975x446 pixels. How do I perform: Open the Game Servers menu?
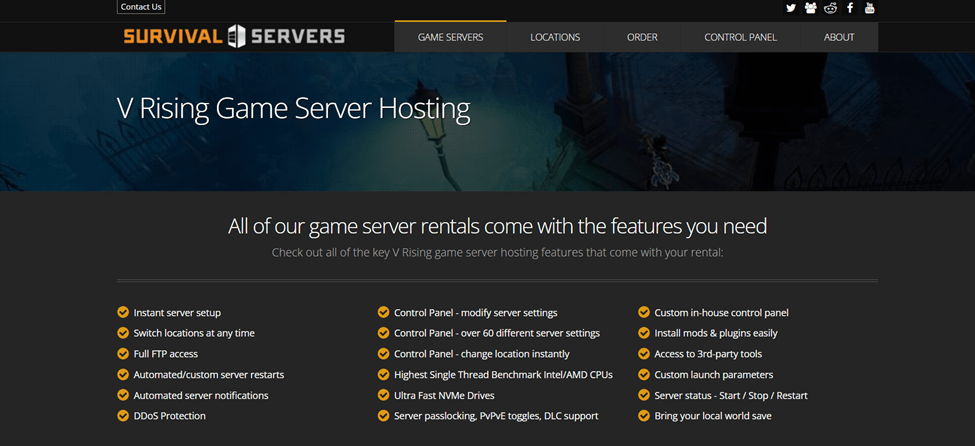(x=450, y=37)
